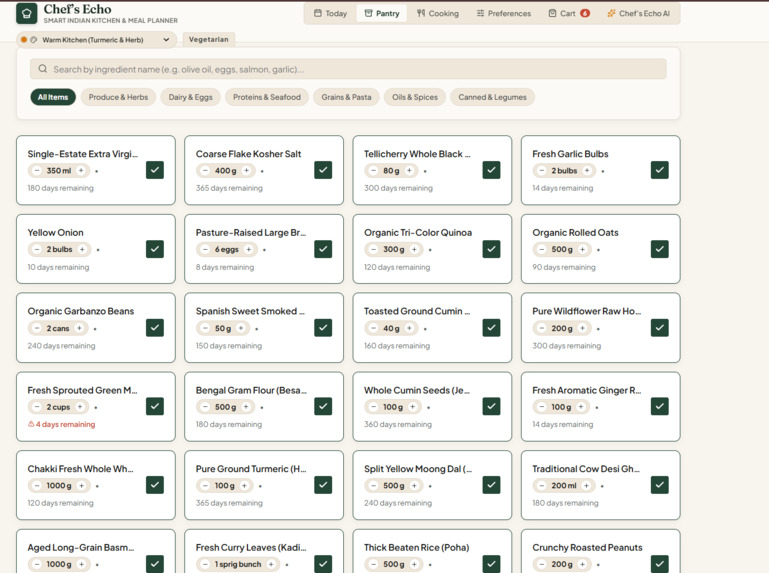Filter by Dairy & Eggs
This screenshot has height=573, width=769.
pyautogui.click(x=190, y=97)
